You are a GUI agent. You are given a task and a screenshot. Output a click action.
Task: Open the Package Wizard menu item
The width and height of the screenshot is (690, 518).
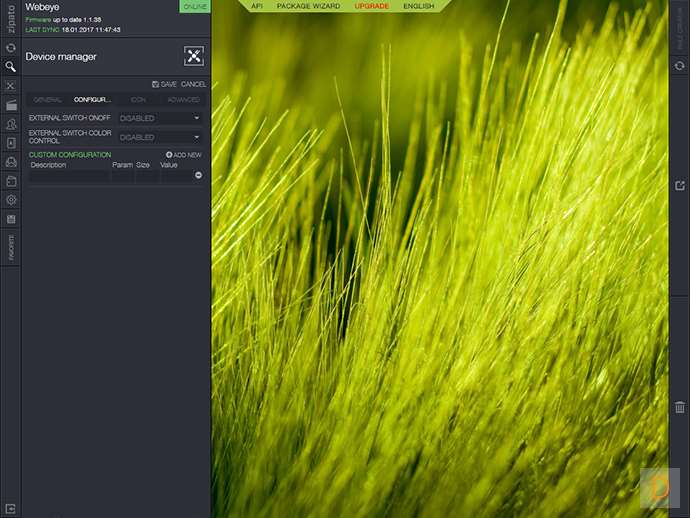click(308, 6)
